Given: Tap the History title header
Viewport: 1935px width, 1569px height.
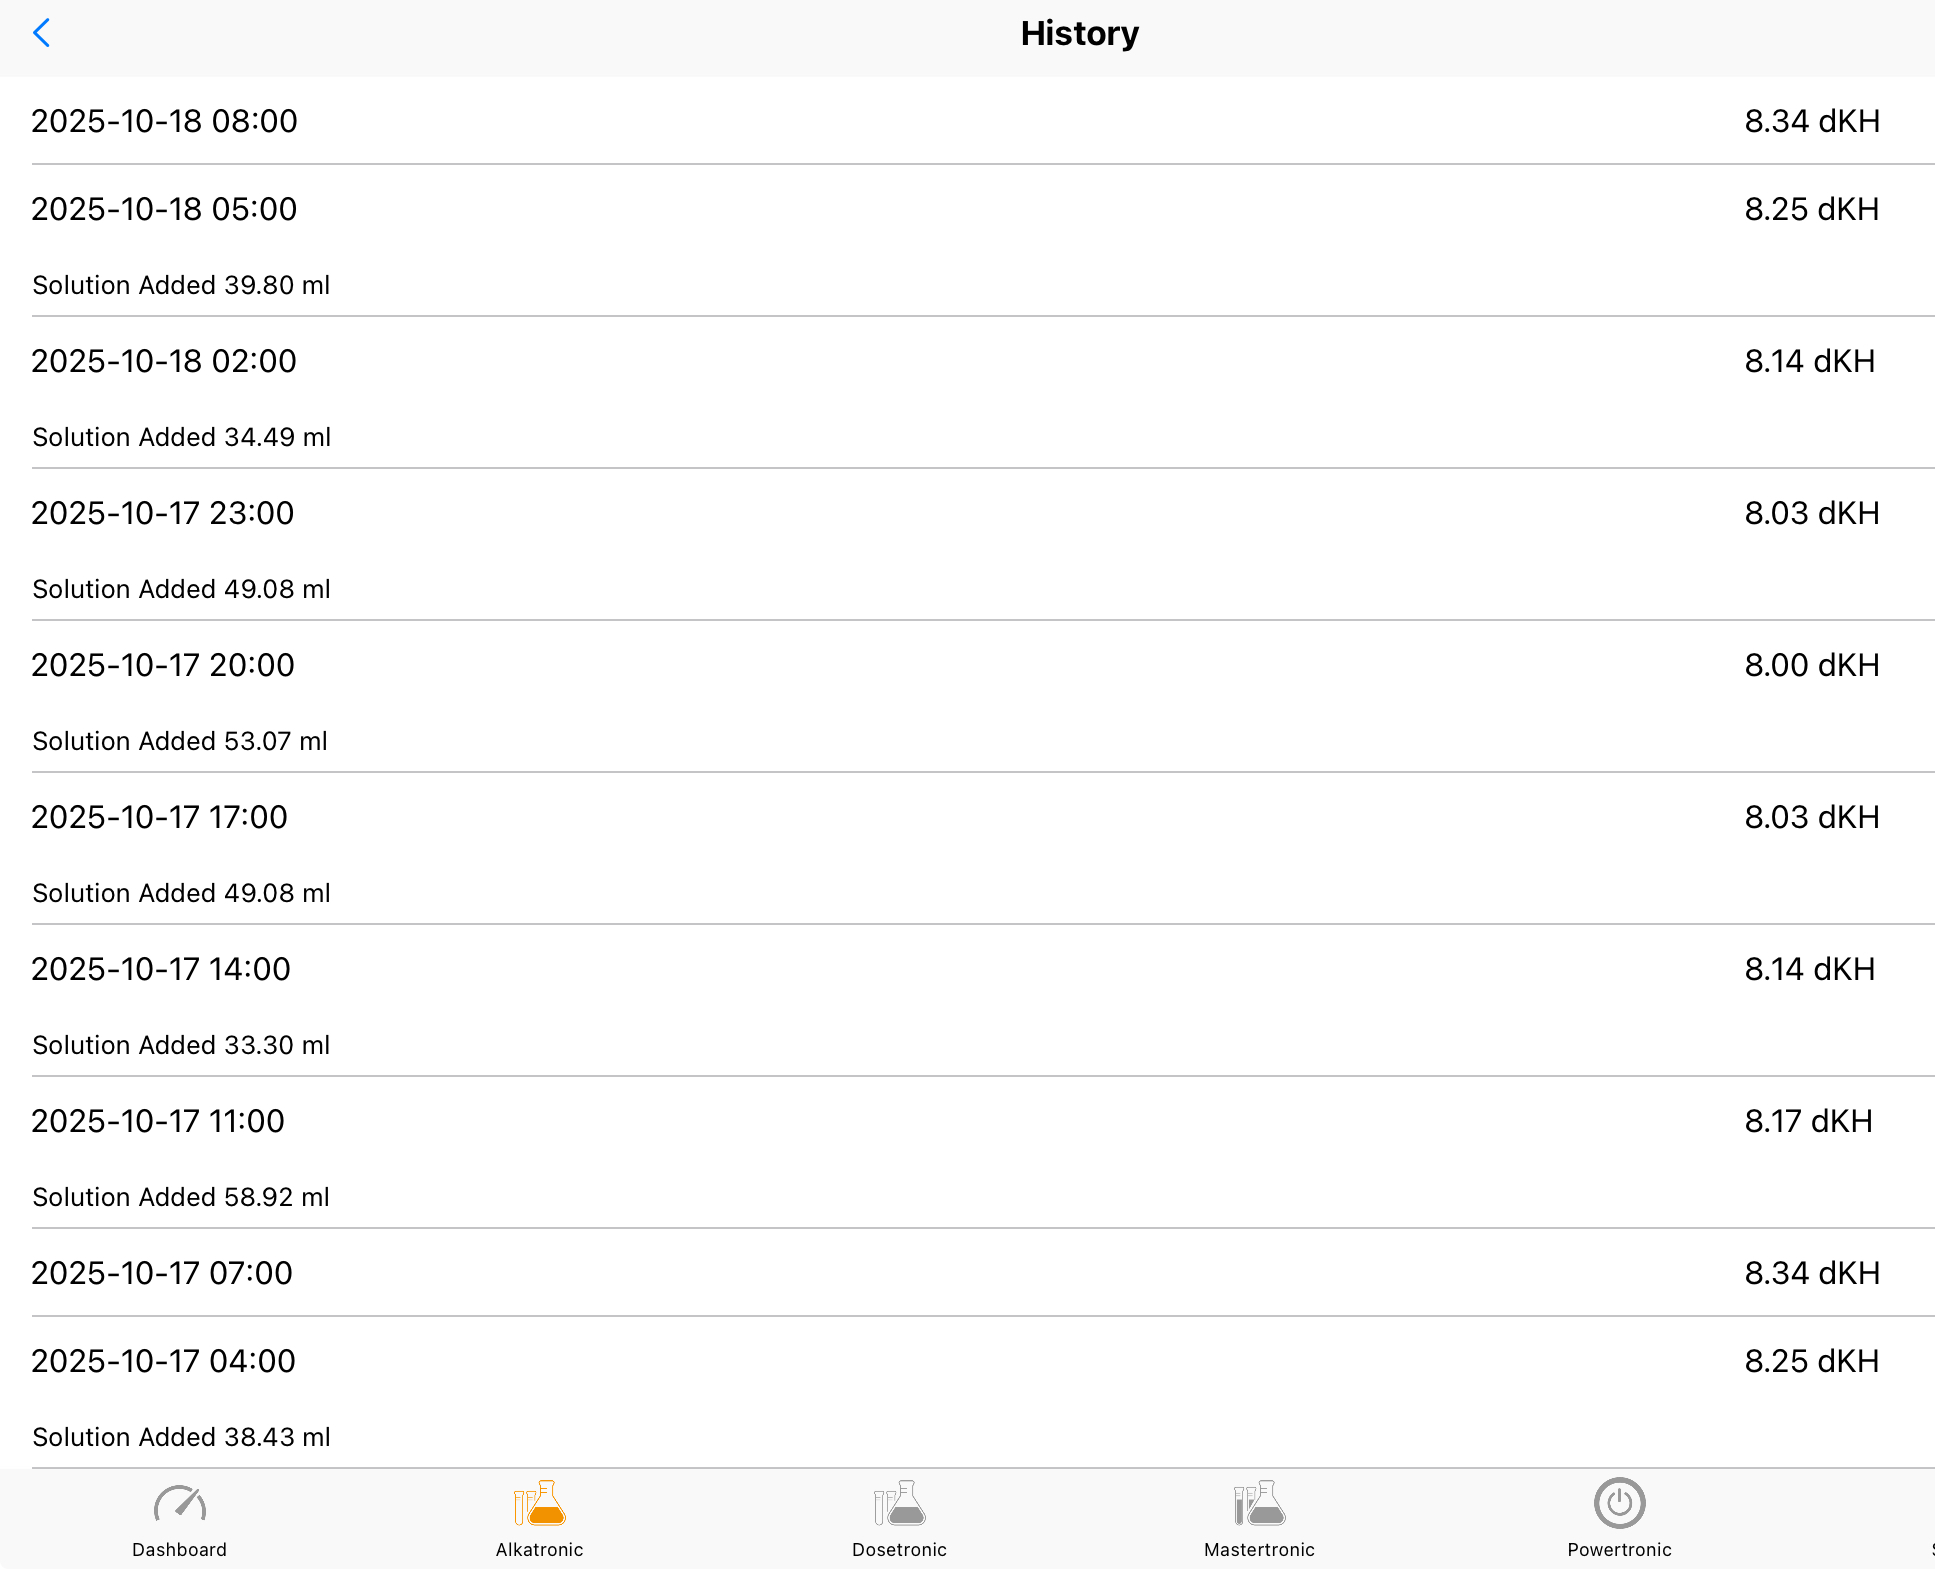Looking at the screenshot, I should 1079,34.
